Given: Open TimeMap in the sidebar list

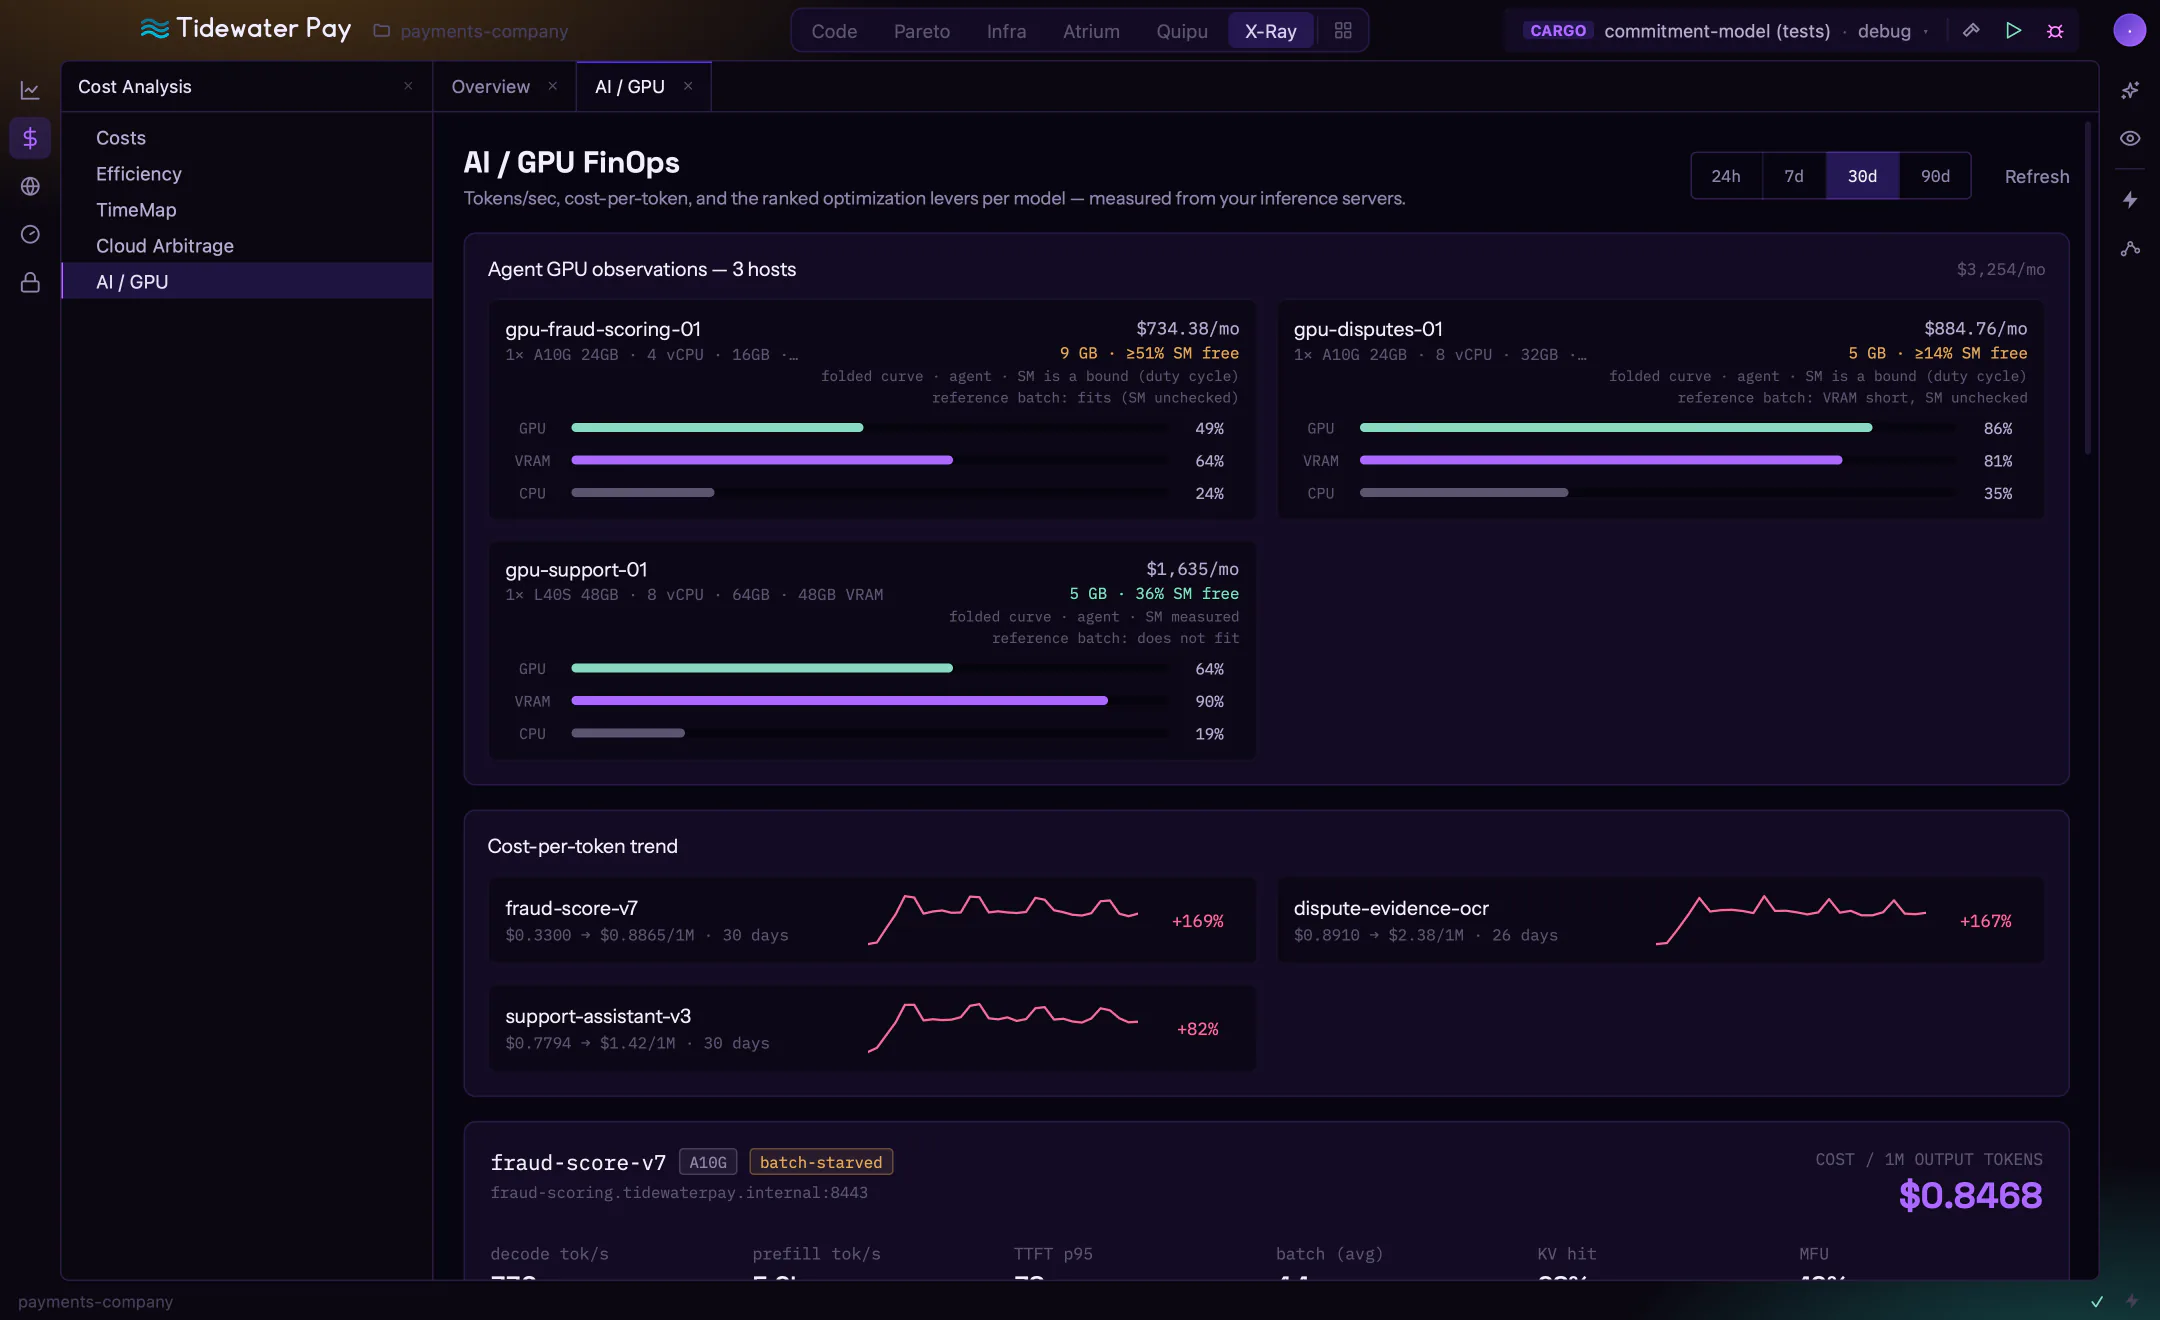Looking at the screenshot, I should point(247,210).
